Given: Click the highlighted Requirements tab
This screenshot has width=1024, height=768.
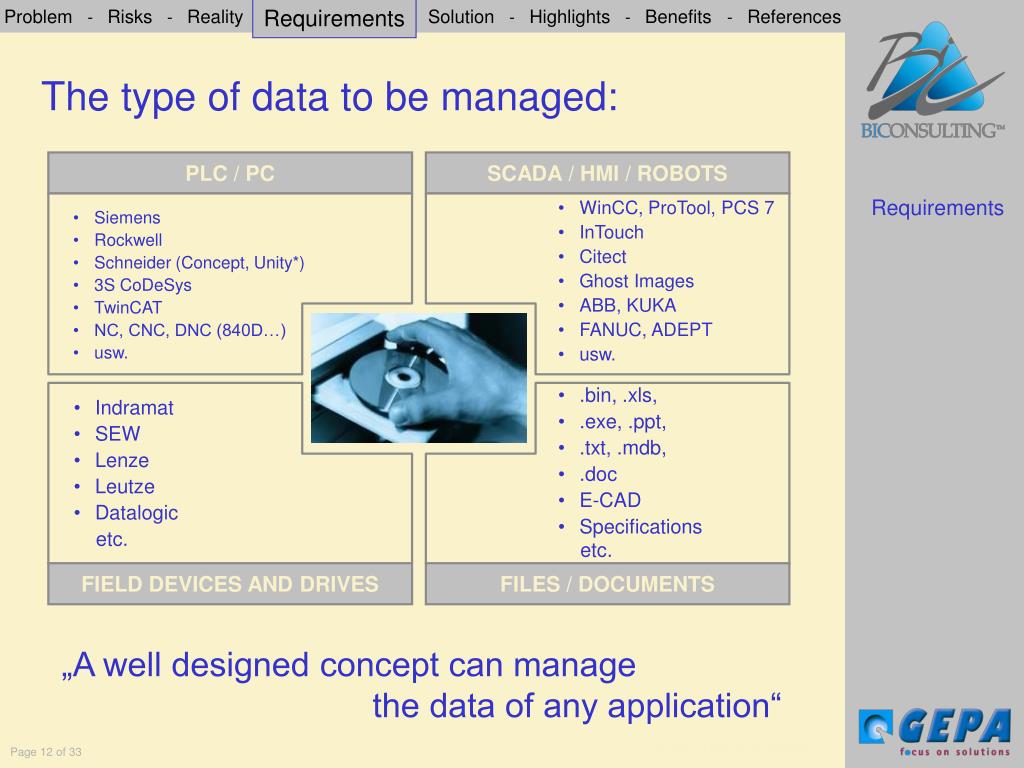Looking at the screenshot, I should tap(334, 19).
